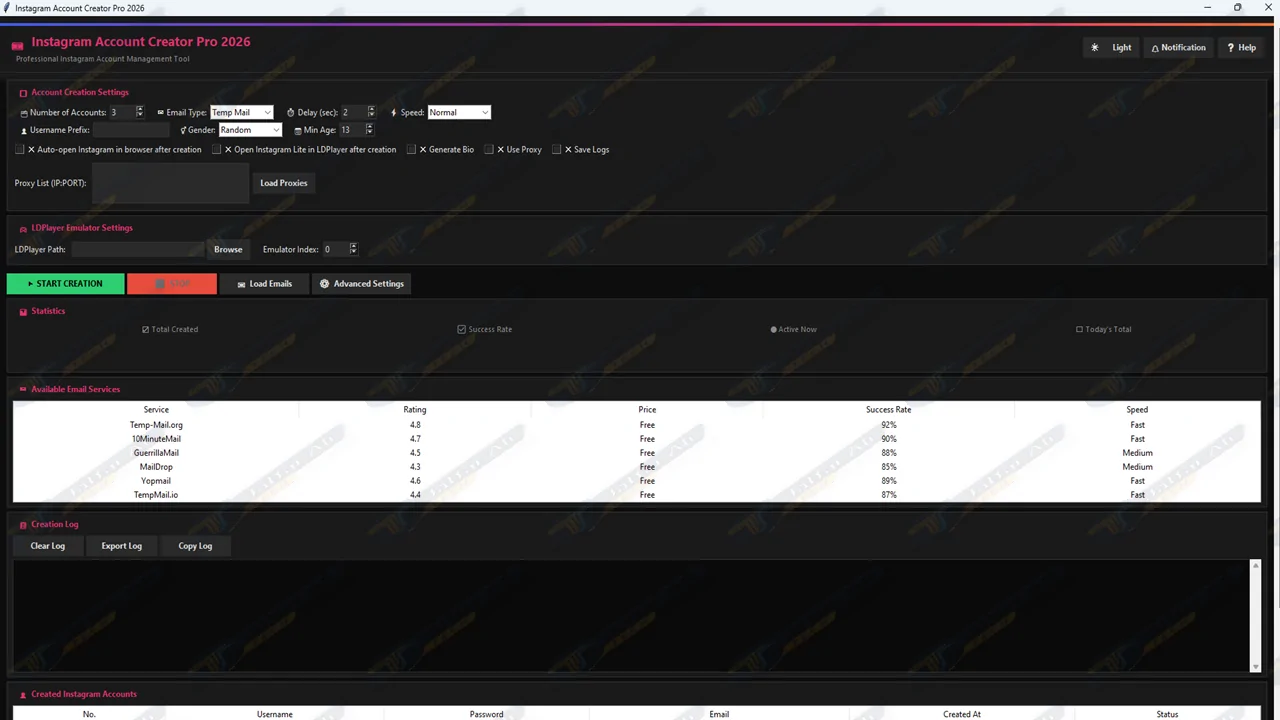Image resolution: width=1280 pixels, height=720 pixels.
Task: Expand the Speed combo box
Action: pyautogui.click(x=459, y=113)
